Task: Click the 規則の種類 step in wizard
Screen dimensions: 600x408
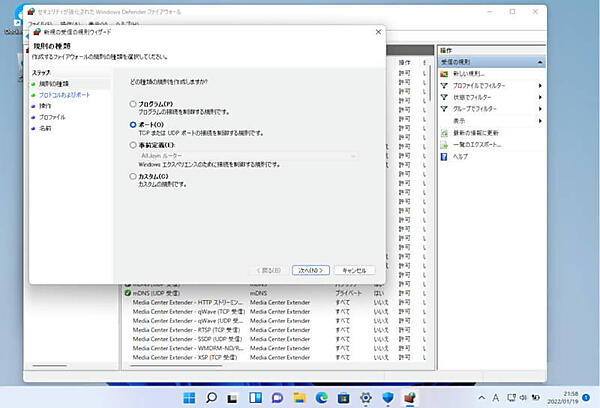Action: click(x=54, y=84)
